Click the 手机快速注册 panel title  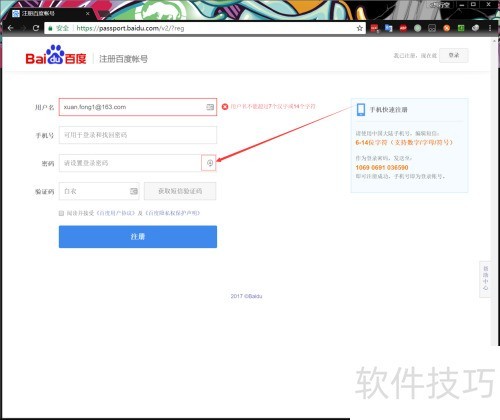tap(389, 110)
